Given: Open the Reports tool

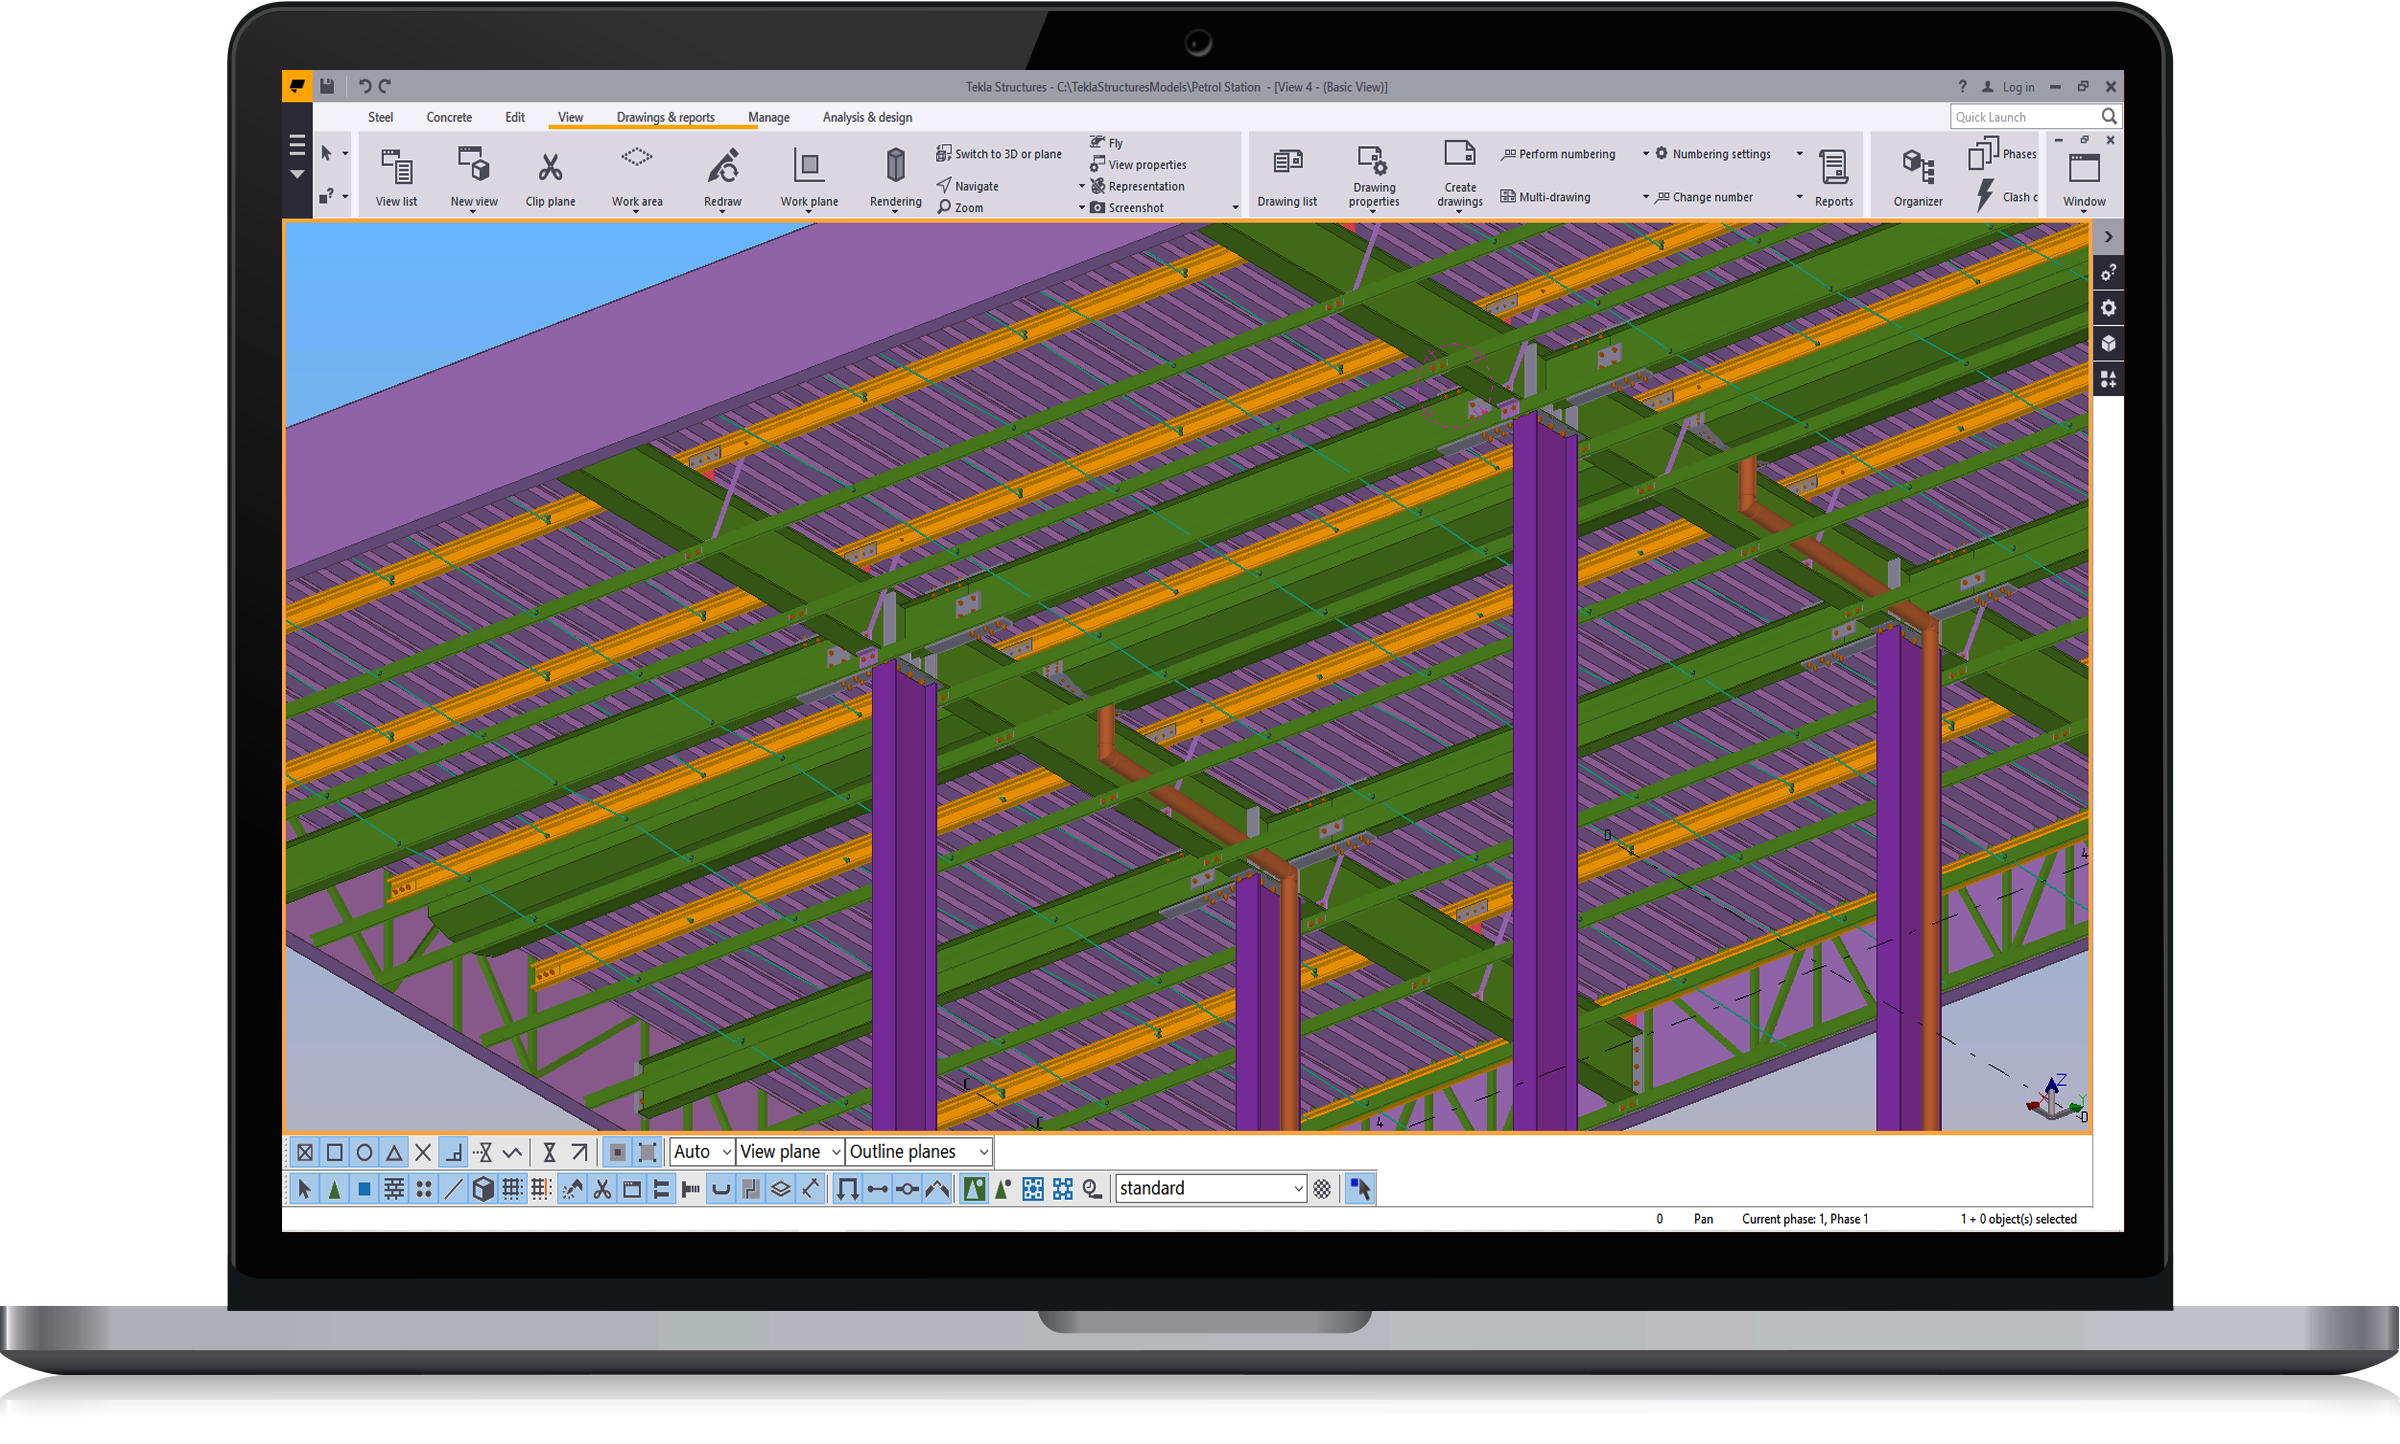Looking at the screenshot, I should pos(1833,177).
